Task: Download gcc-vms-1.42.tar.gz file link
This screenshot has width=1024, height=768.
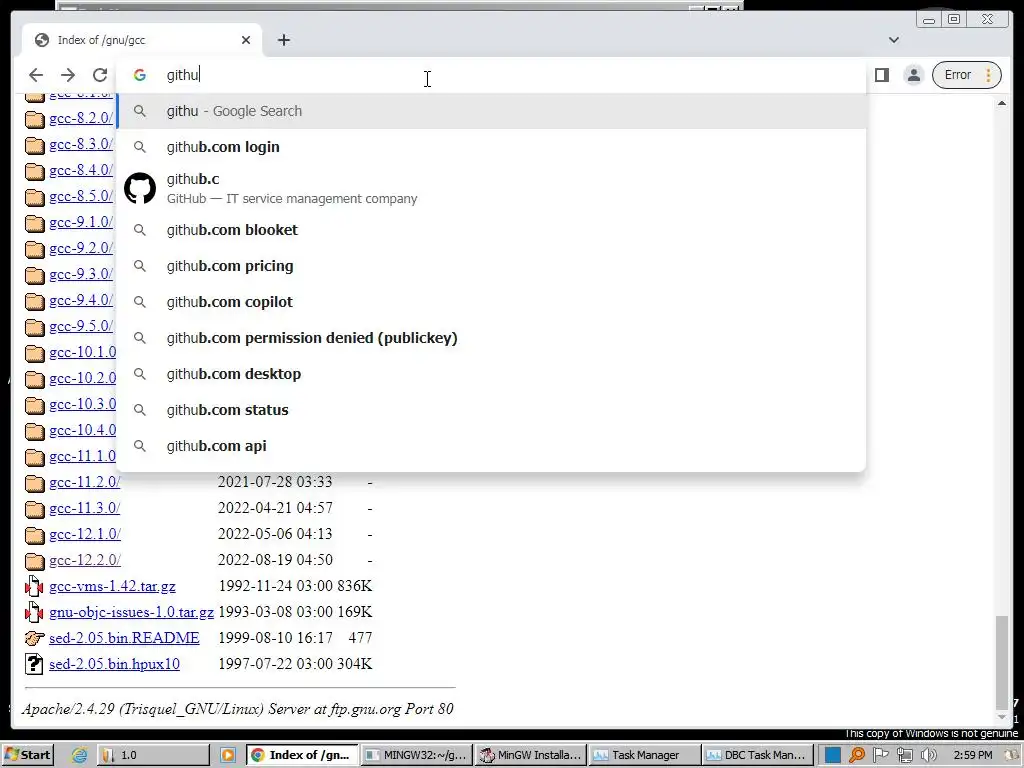Action: click(112, 586)
